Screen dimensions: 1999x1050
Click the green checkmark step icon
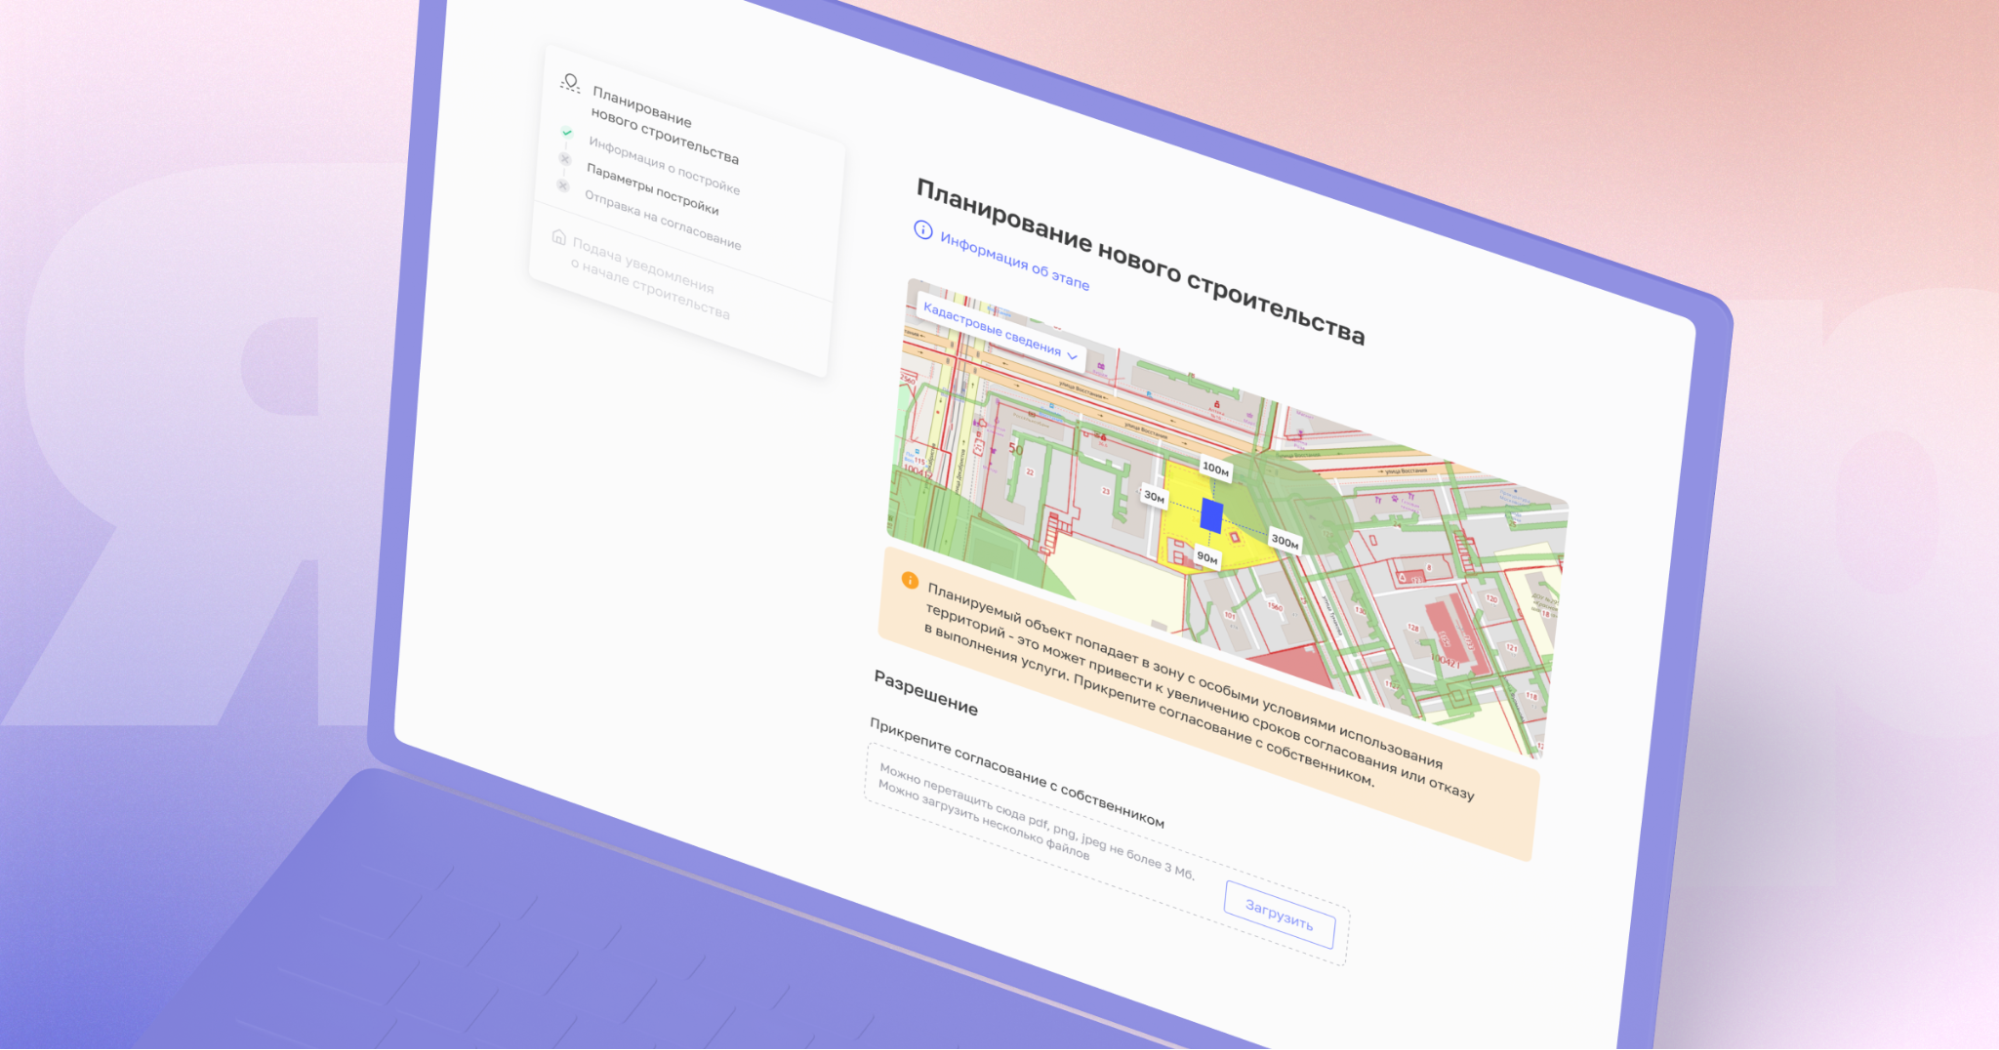(x=567, y=132)
